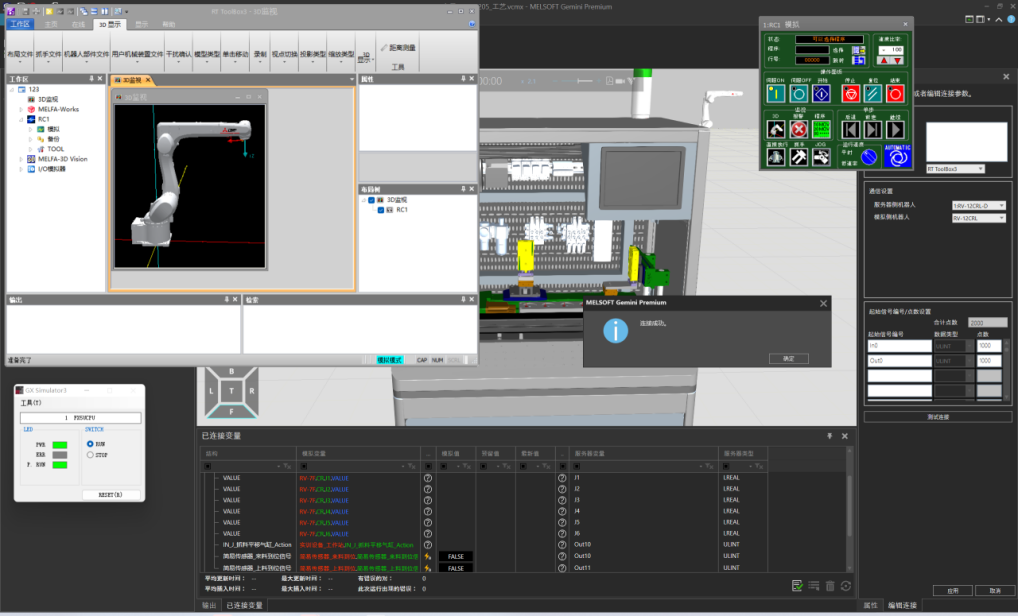
Task: Open 工具(T) menu in GX Simulator3
Action: tap(31, 403)
